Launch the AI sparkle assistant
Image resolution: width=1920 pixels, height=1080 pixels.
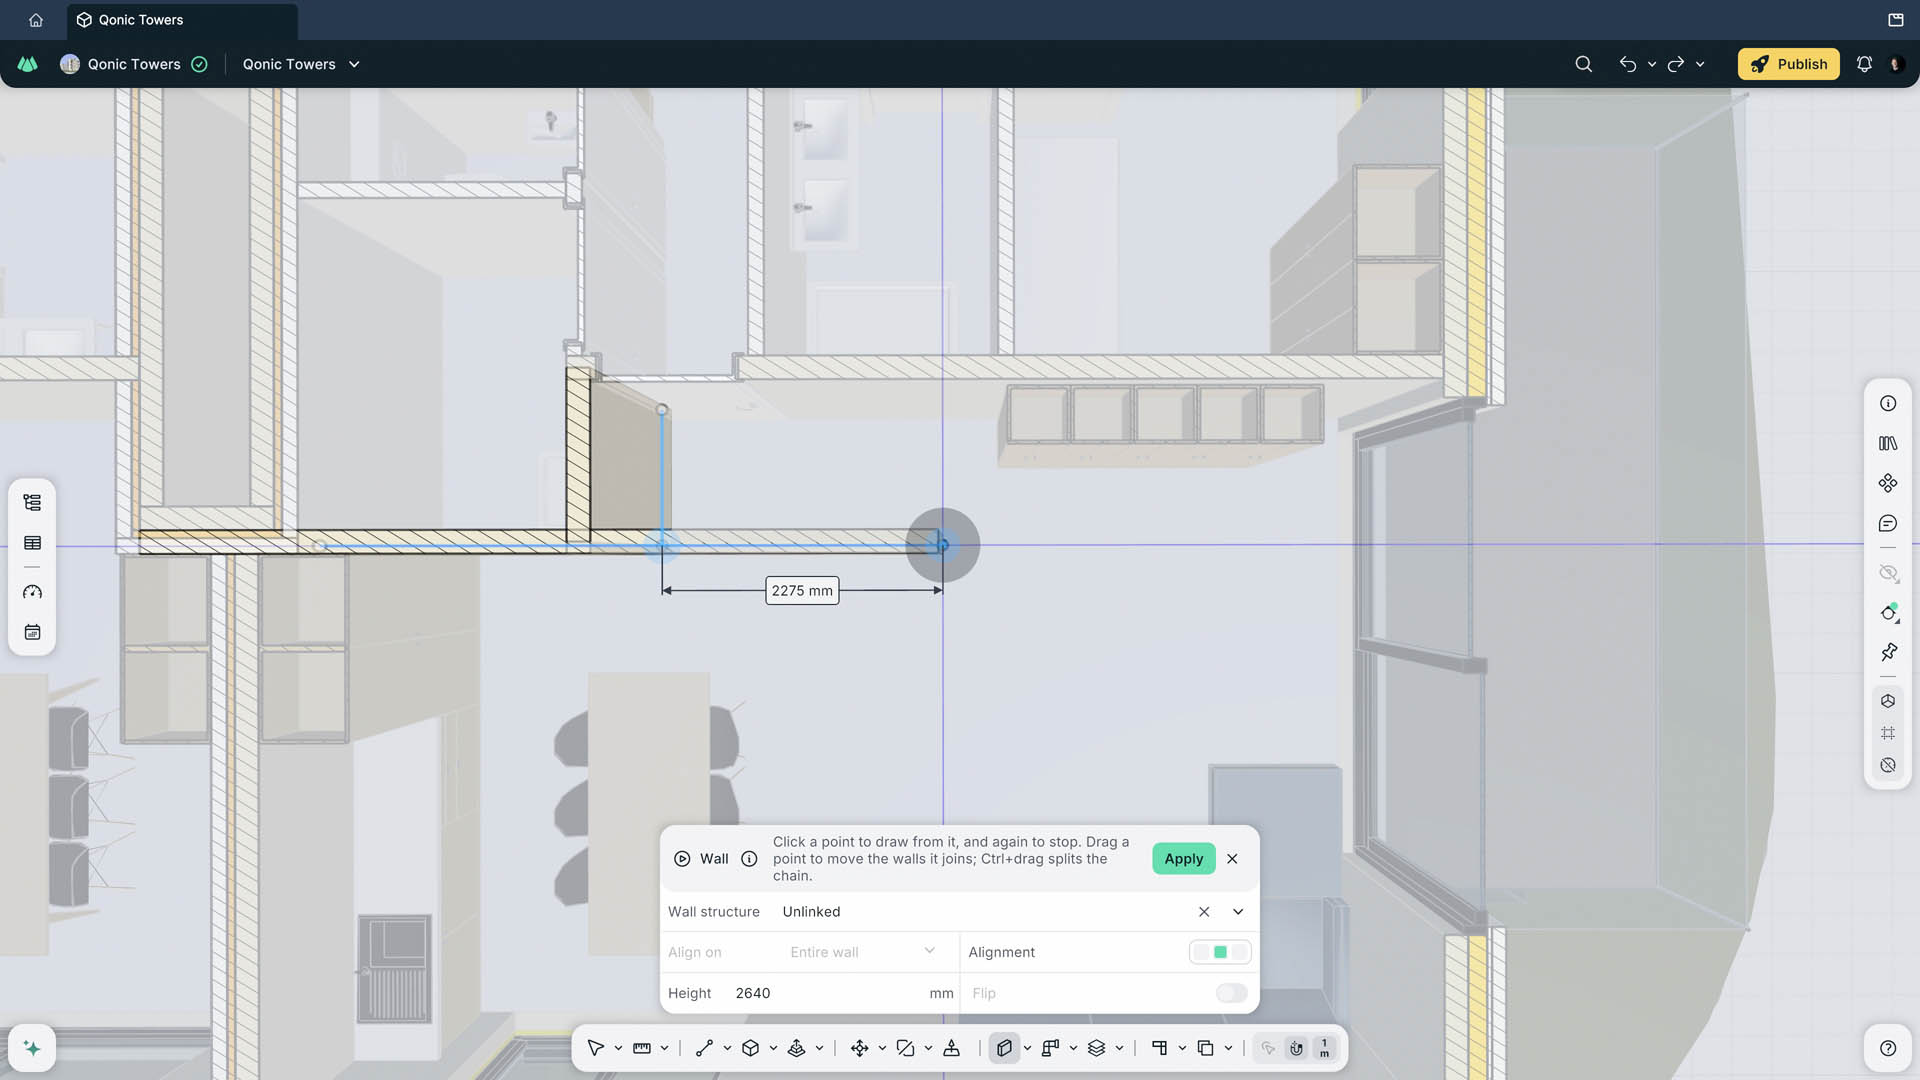coord(32,1048)
